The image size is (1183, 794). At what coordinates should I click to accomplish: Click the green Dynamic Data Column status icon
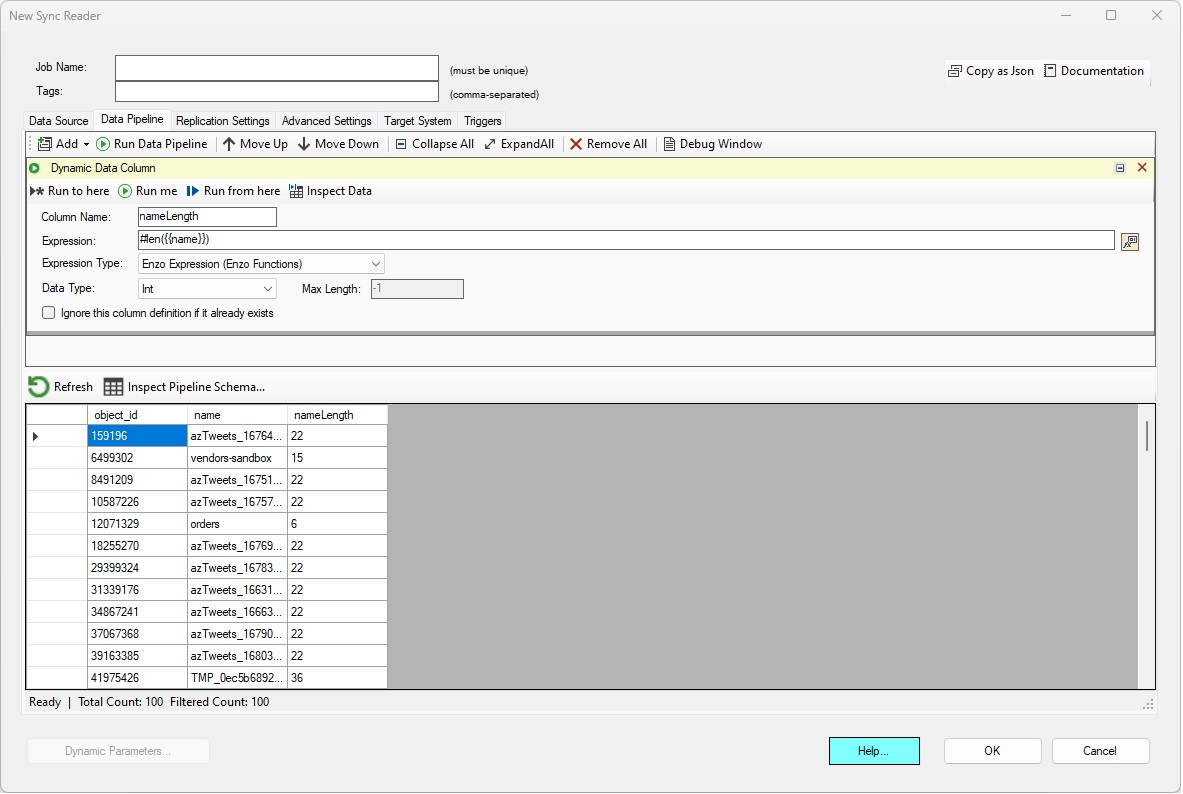(x=35, y=168)
